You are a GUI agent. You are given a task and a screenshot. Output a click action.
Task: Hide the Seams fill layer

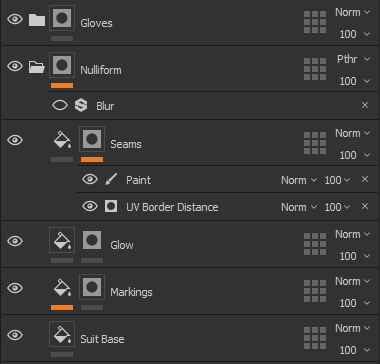tap(15, 140)
